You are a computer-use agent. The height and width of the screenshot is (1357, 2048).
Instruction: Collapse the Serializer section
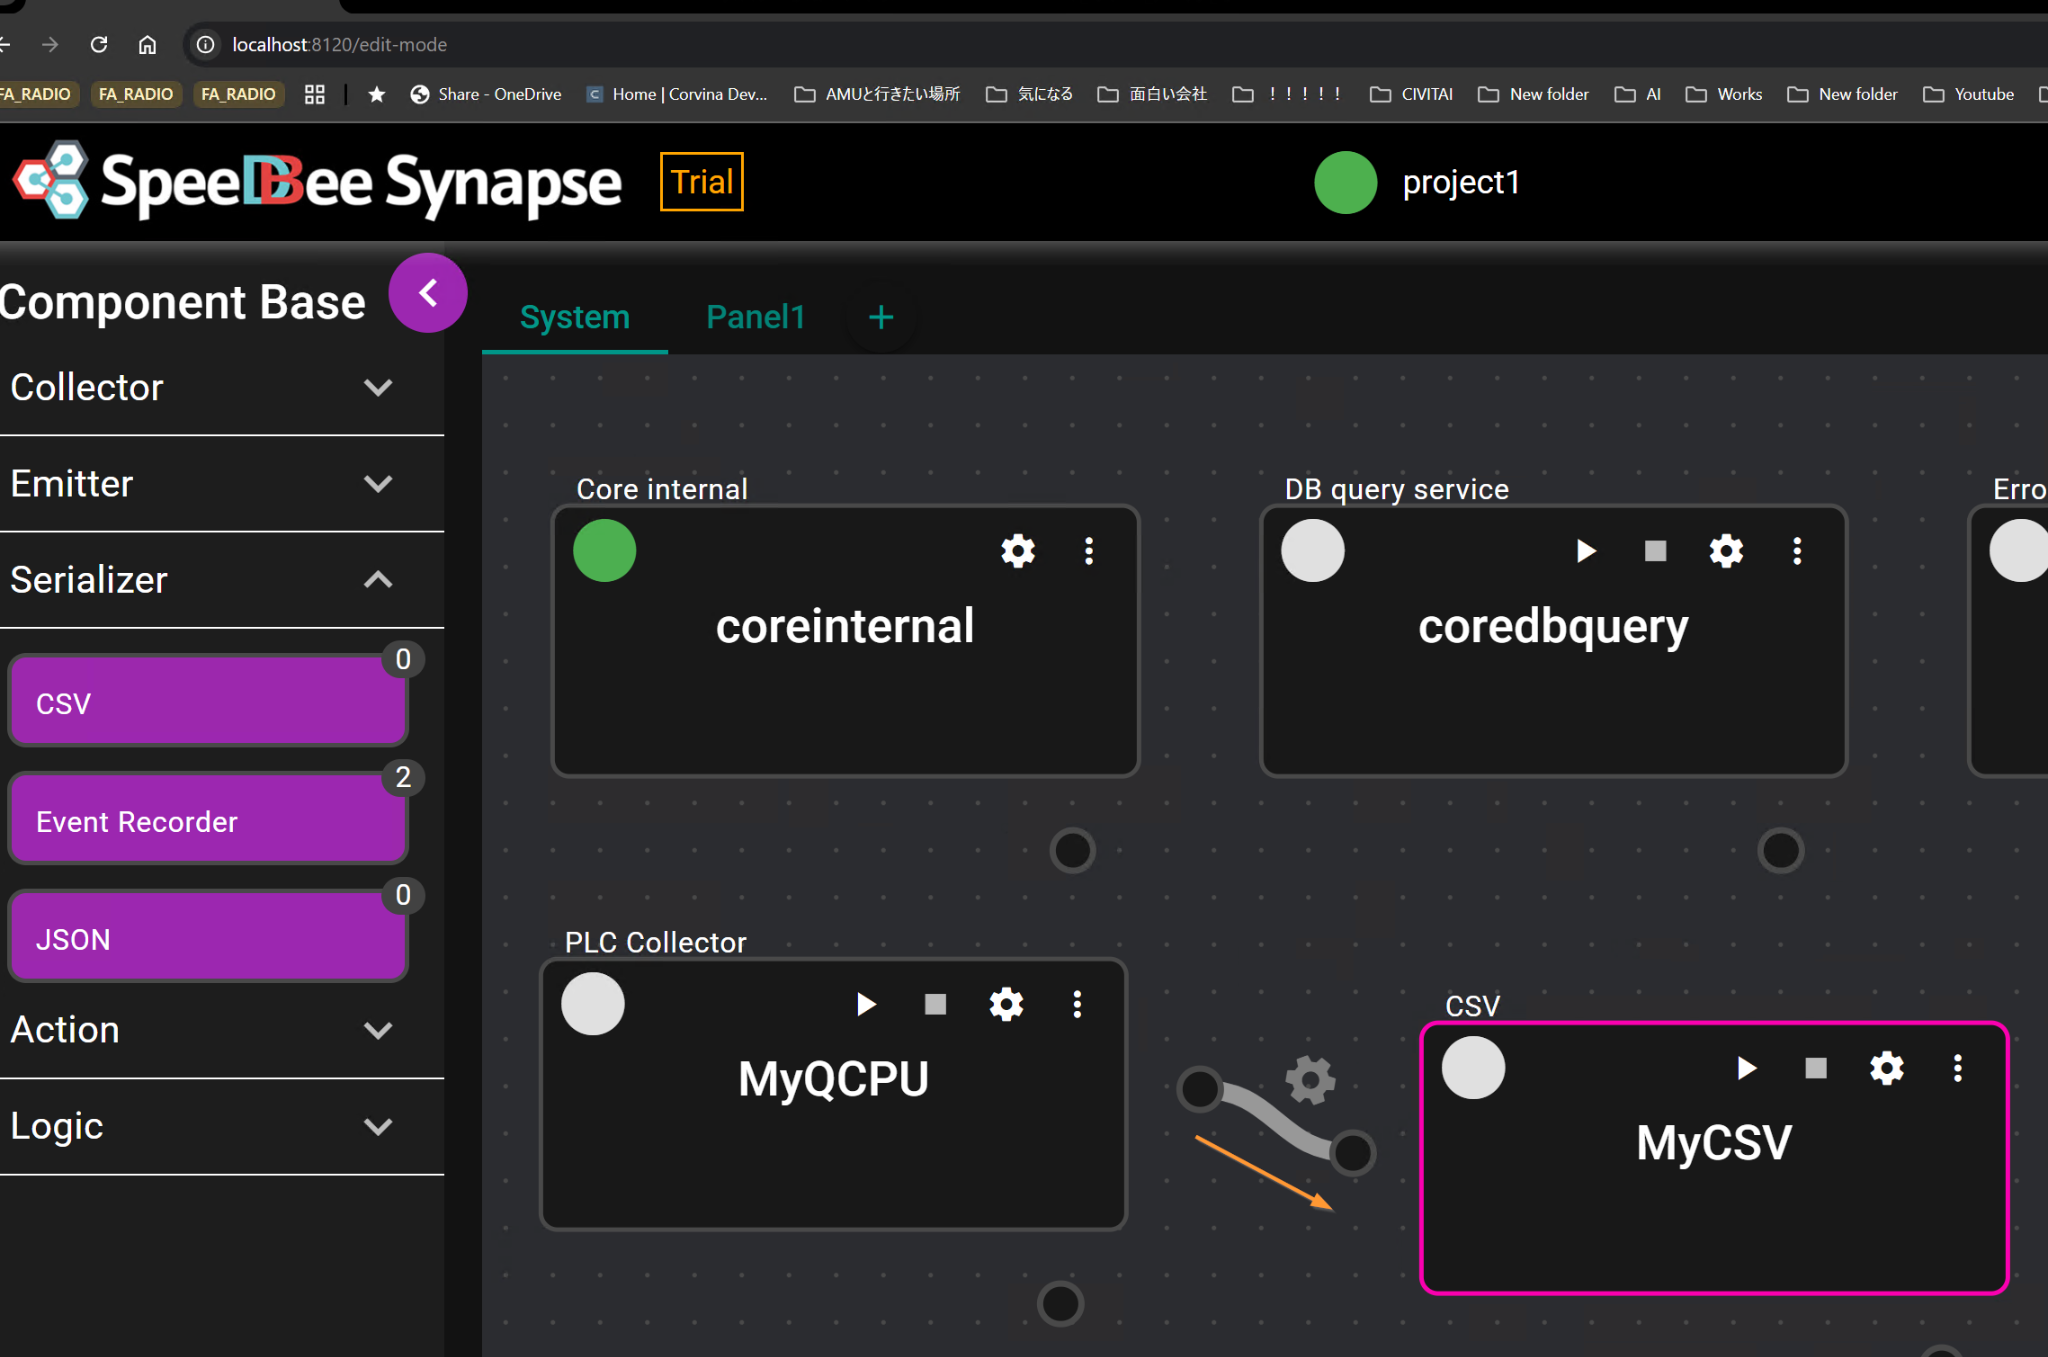tap(378, 580)
